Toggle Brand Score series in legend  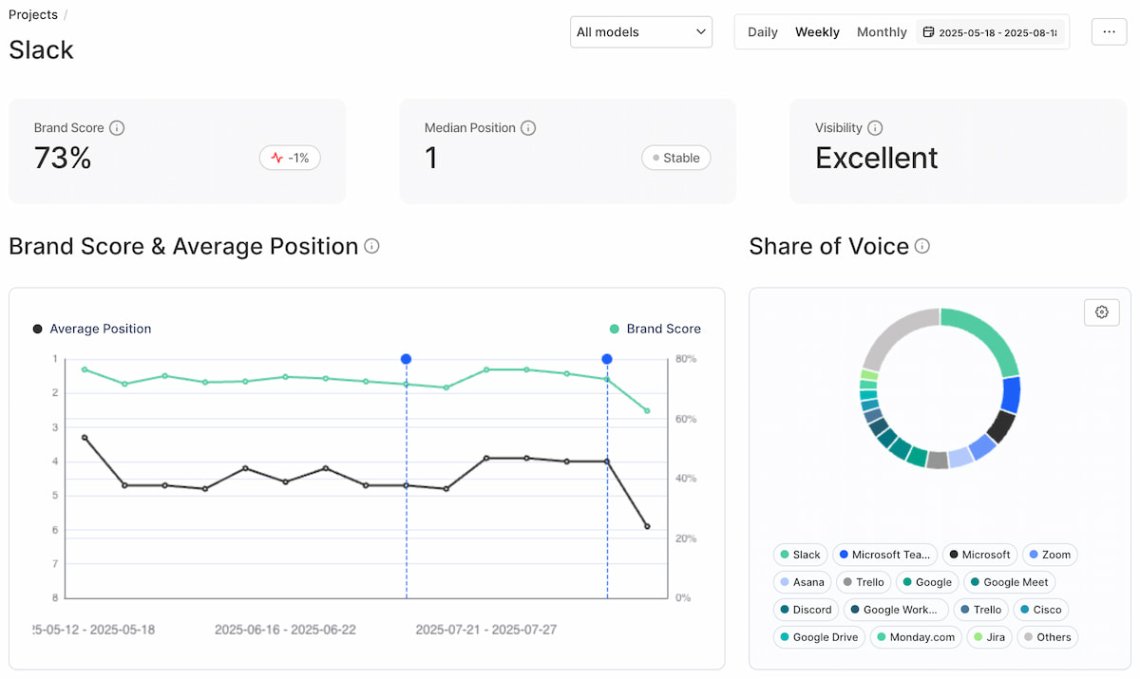[655, 329]
